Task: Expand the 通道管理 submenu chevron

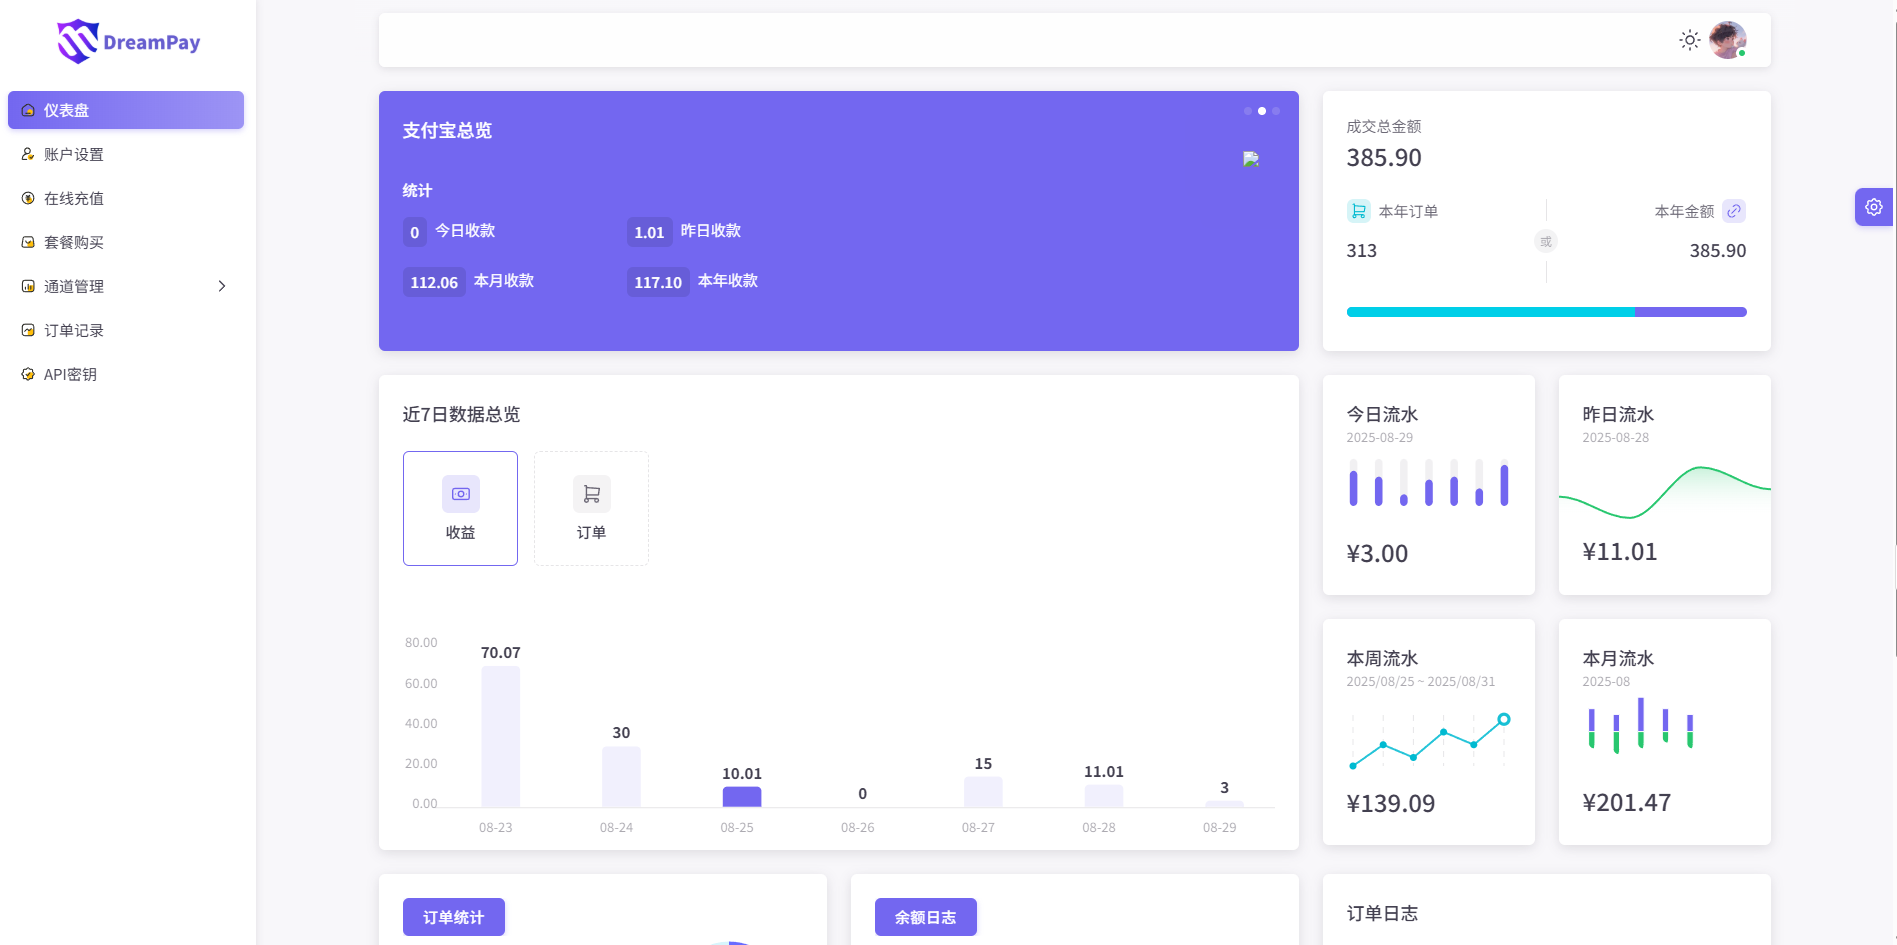Action: pos(222,286)
